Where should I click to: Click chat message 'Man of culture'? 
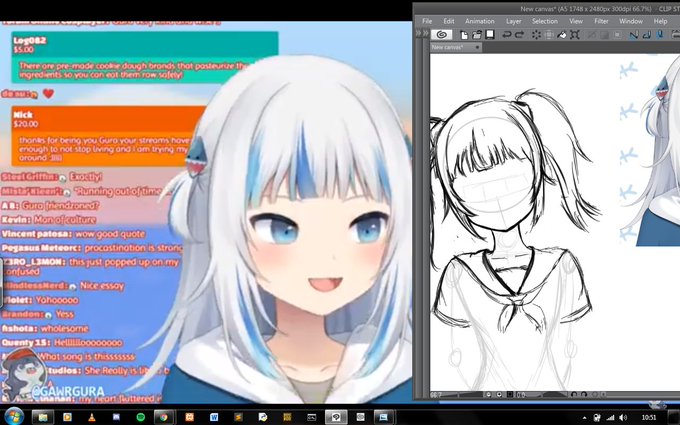[65, 219]
